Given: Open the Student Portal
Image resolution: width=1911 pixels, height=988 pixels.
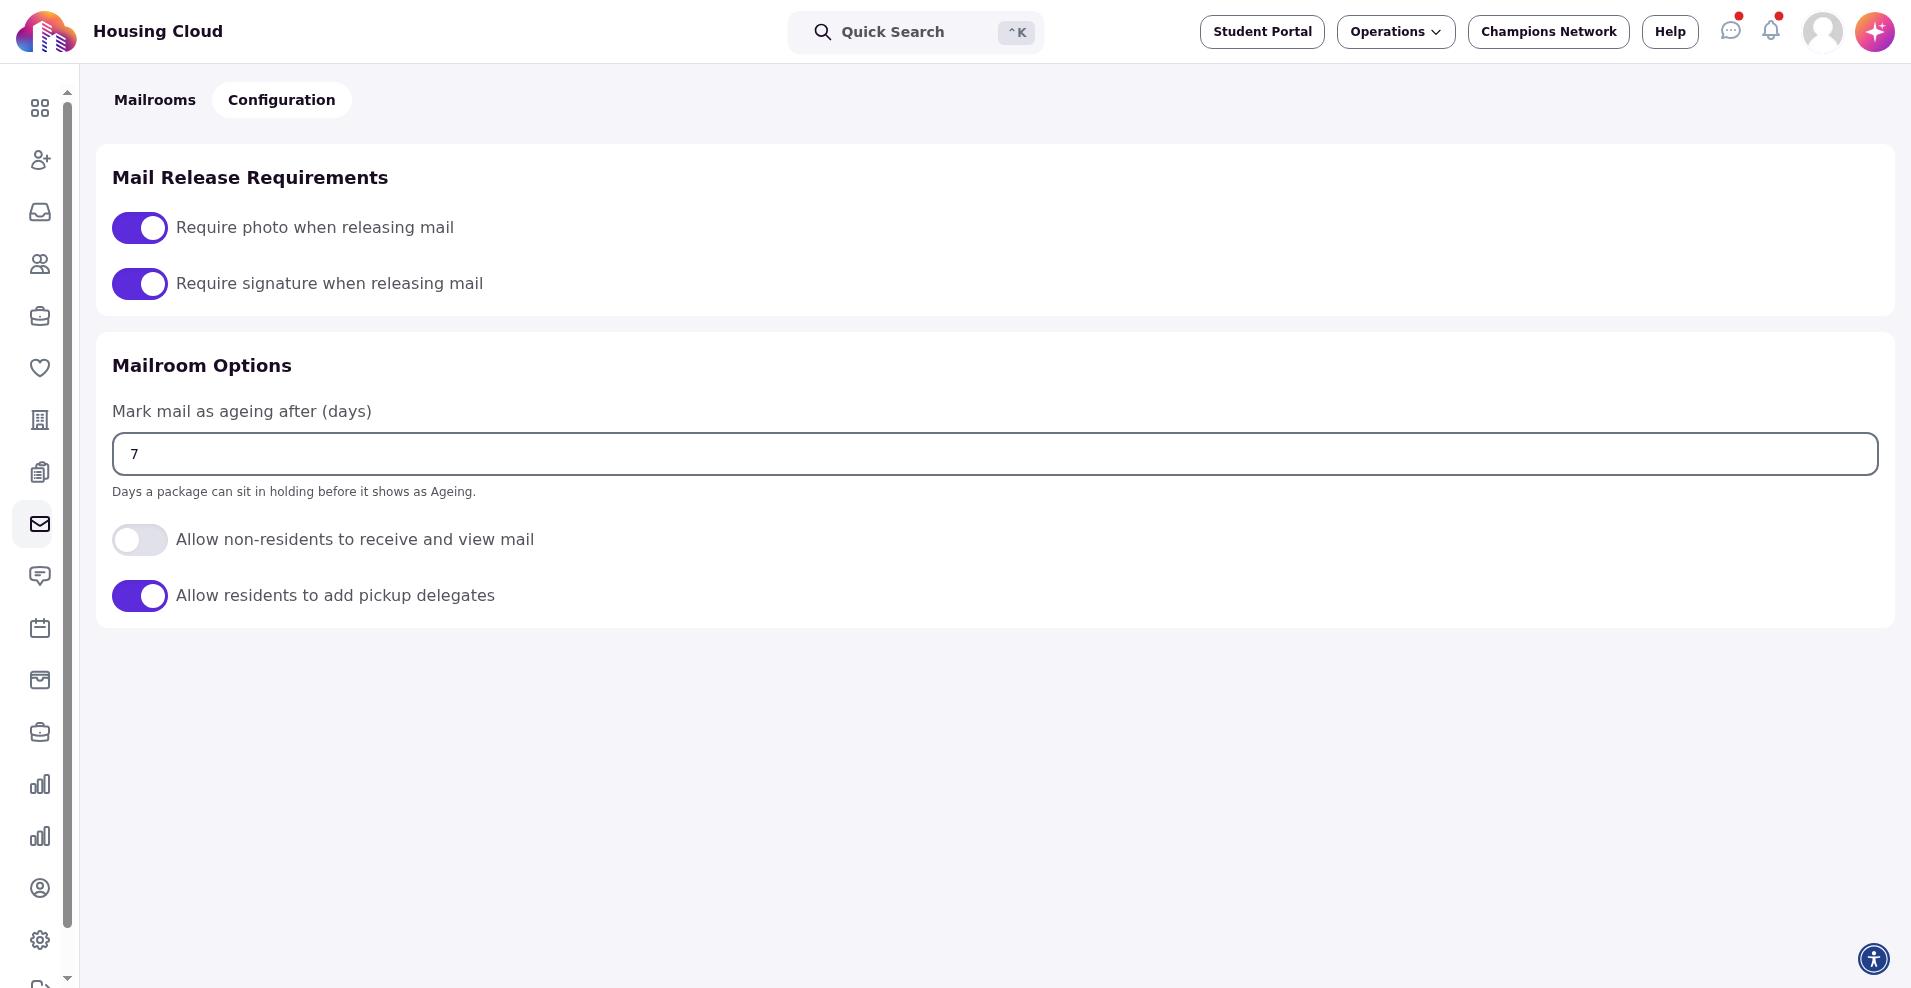Looking at the screenshot, I should pos(1262,32).
